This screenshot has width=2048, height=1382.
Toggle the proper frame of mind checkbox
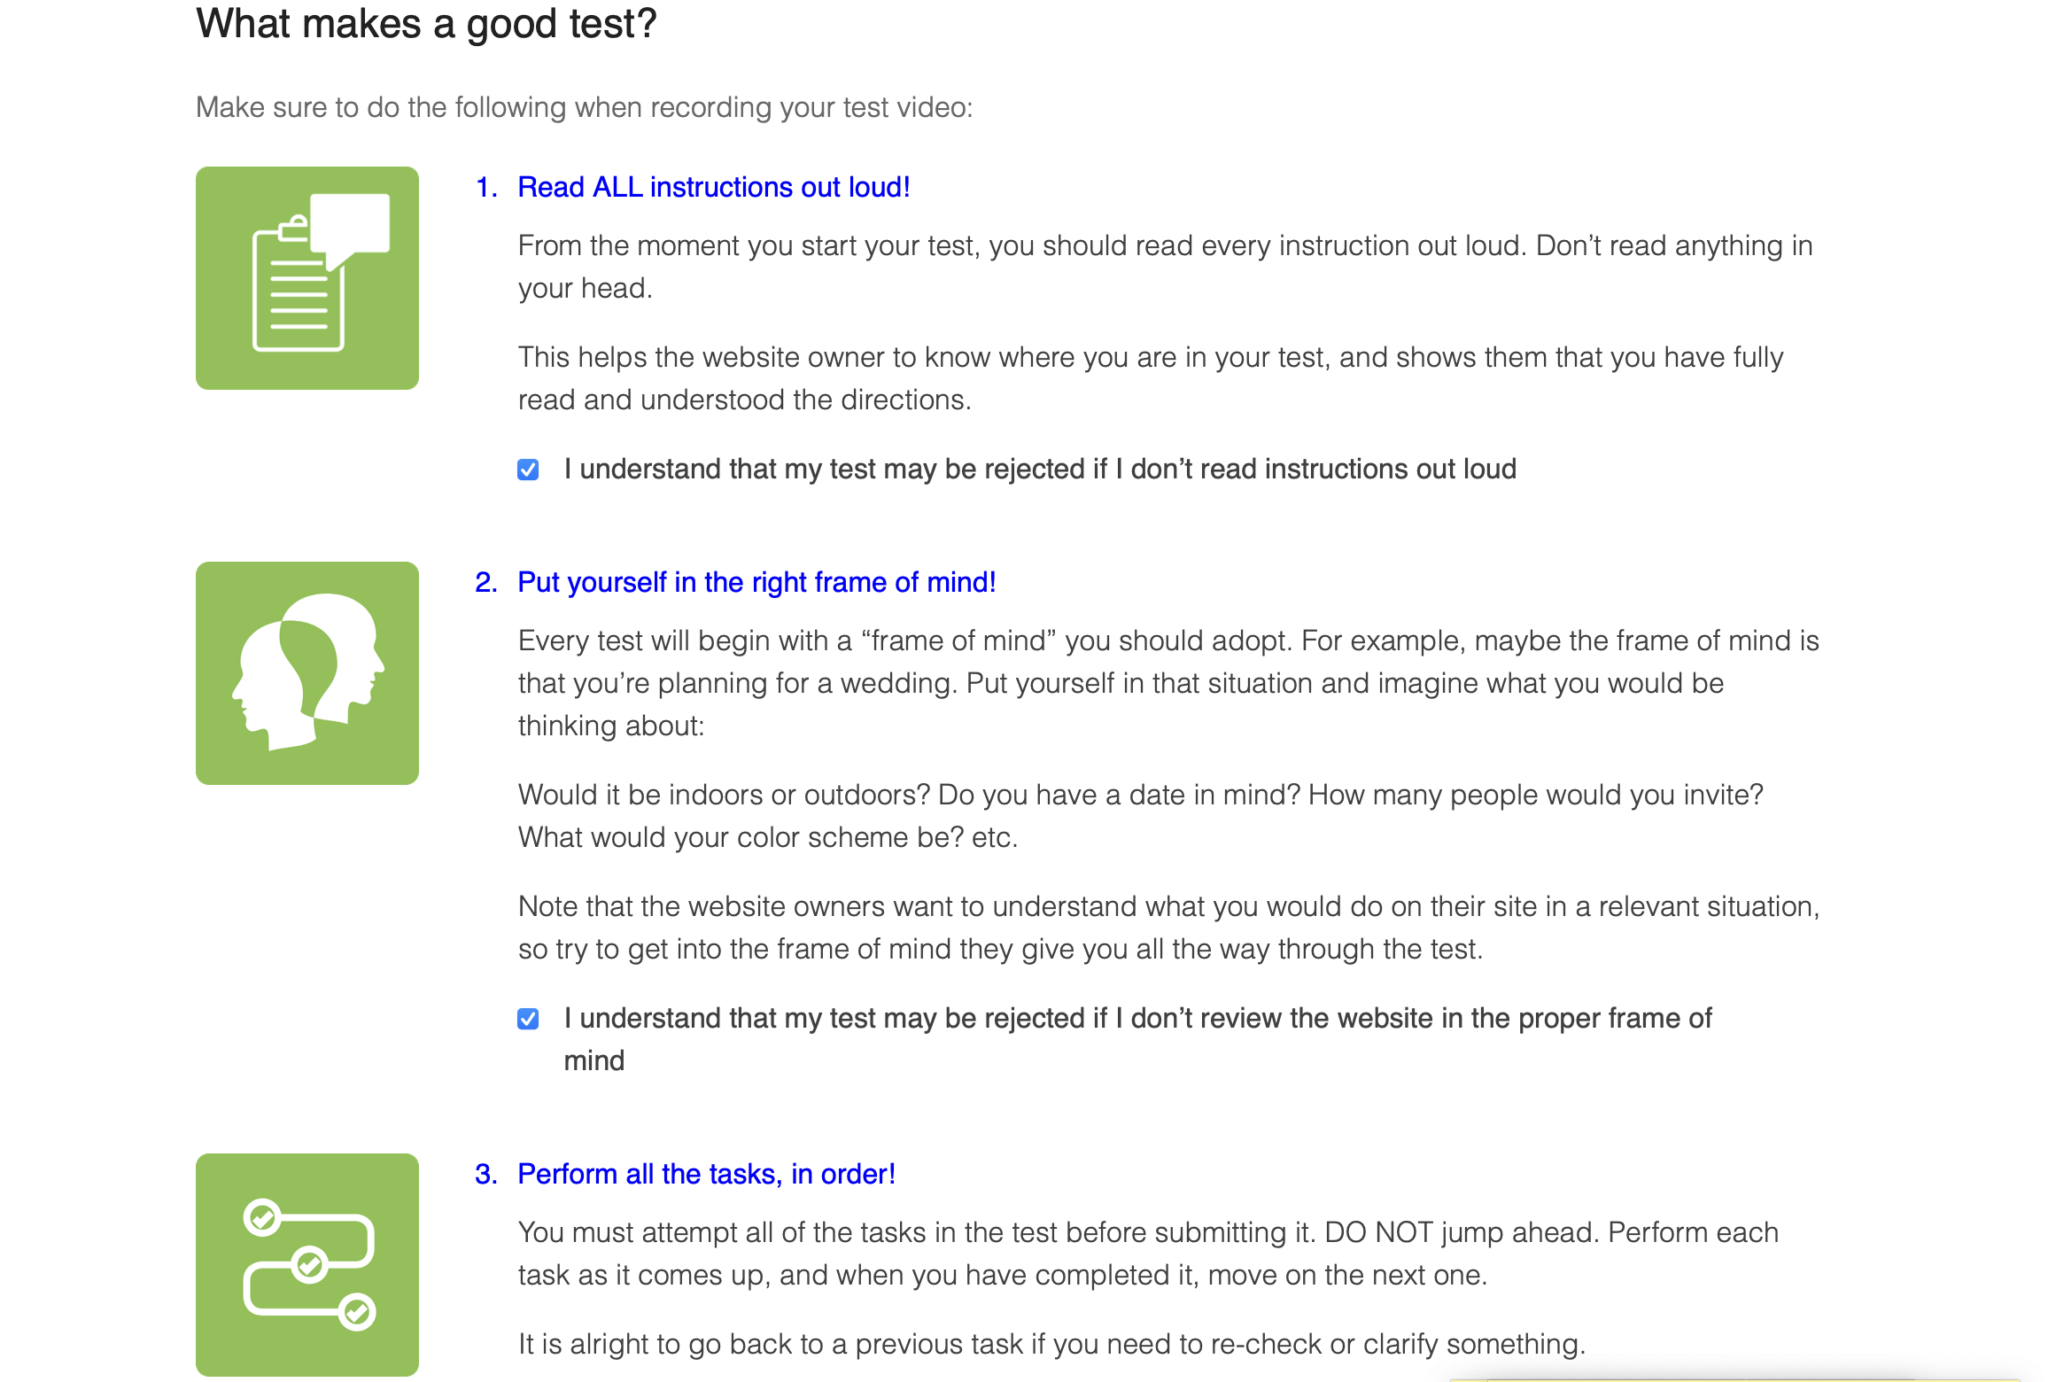click(x=528, y=1018)
